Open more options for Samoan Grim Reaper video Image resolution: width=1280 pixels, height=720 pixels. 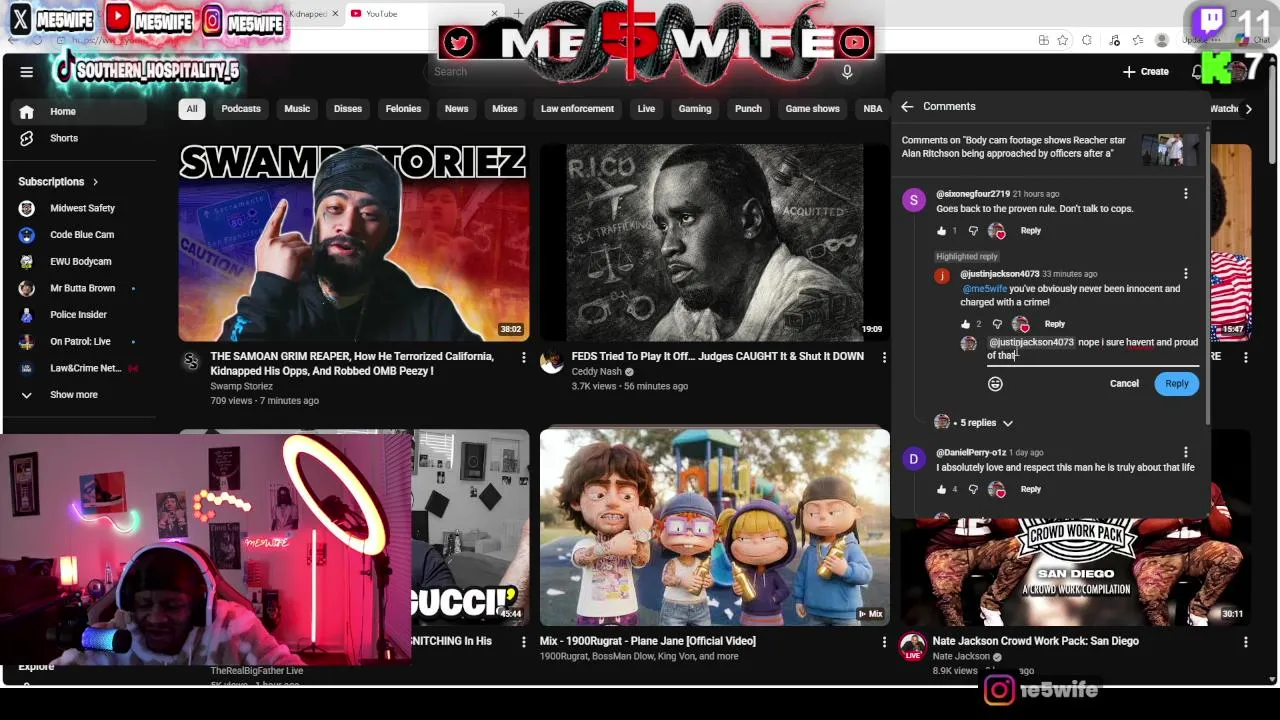523,357
